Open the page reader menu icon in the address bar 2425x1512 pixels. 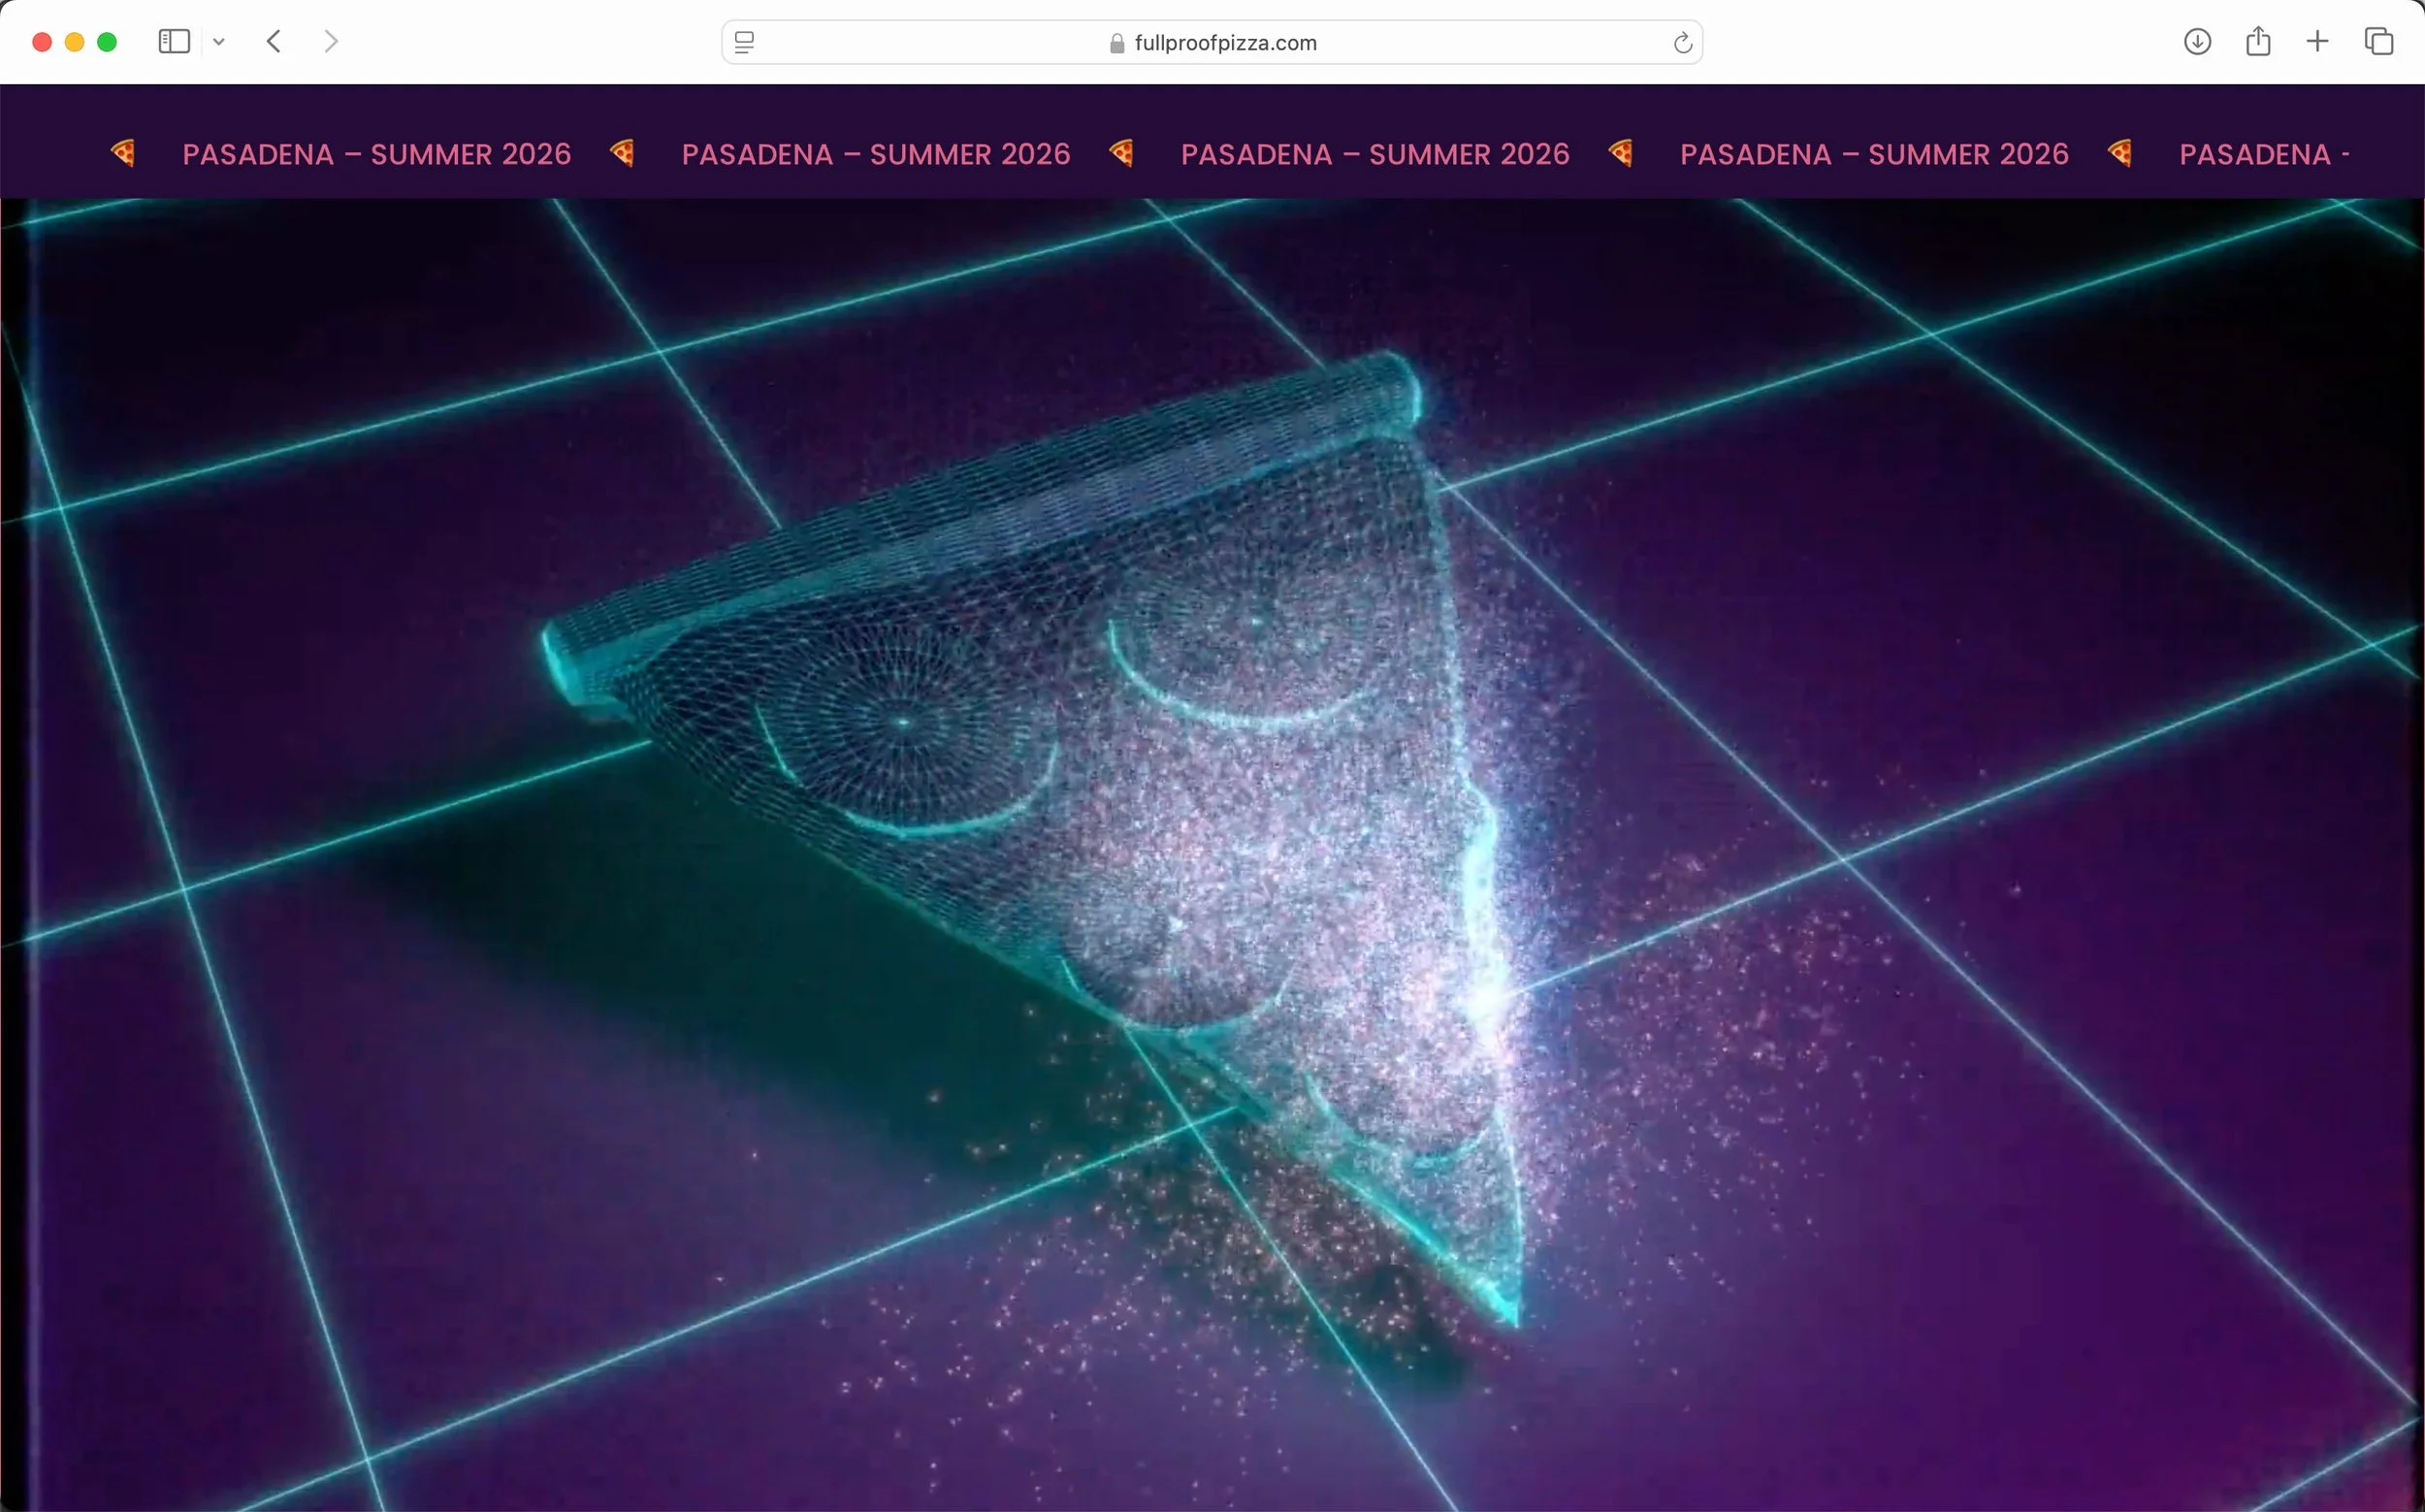[x=744, y=42]
